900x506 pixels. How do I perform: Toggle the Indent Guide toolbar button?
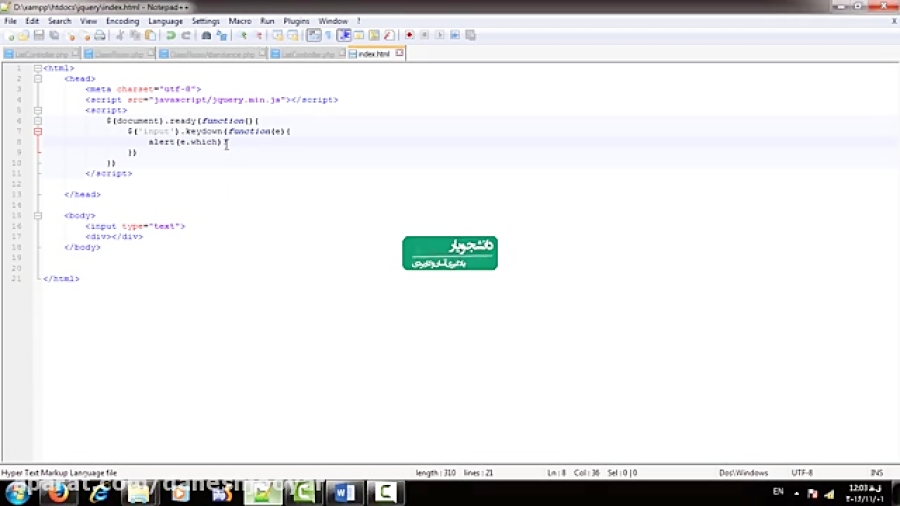pyautogui.click(x=344, y=36)
